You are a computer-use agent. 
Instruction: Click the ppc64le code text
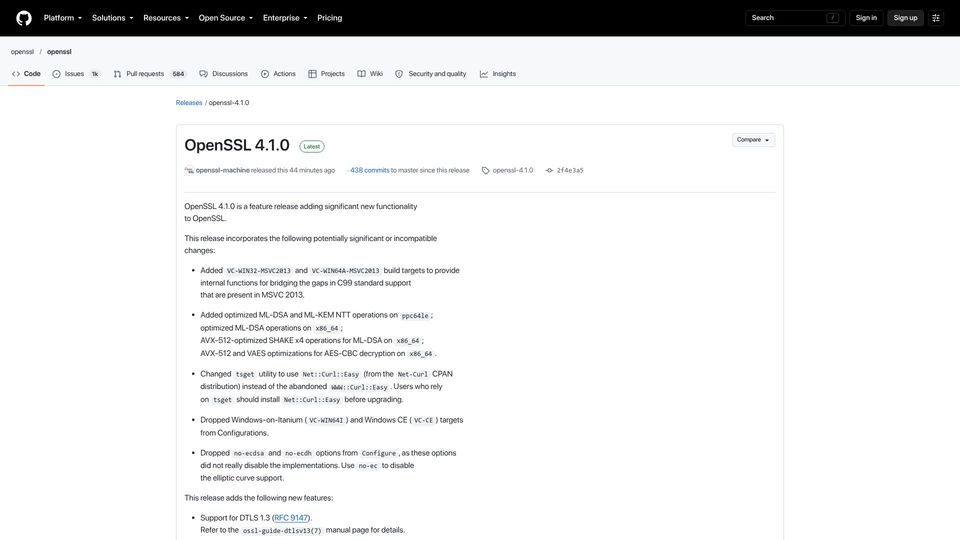pyautogui.click(x=415, y=316)
